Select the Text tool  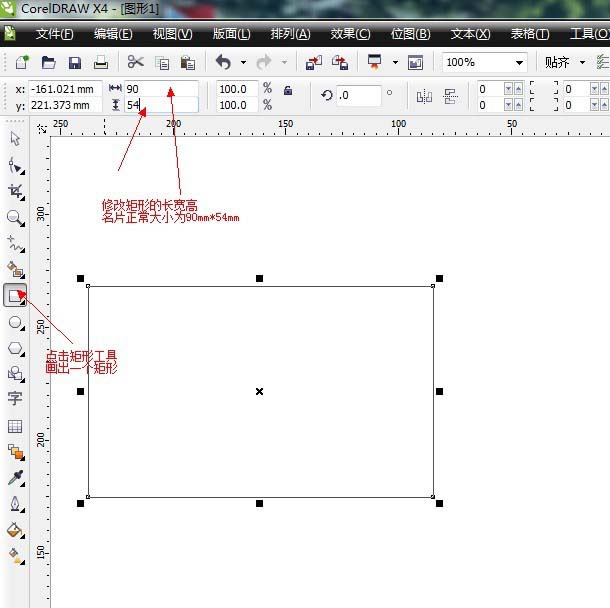(15, 399)
